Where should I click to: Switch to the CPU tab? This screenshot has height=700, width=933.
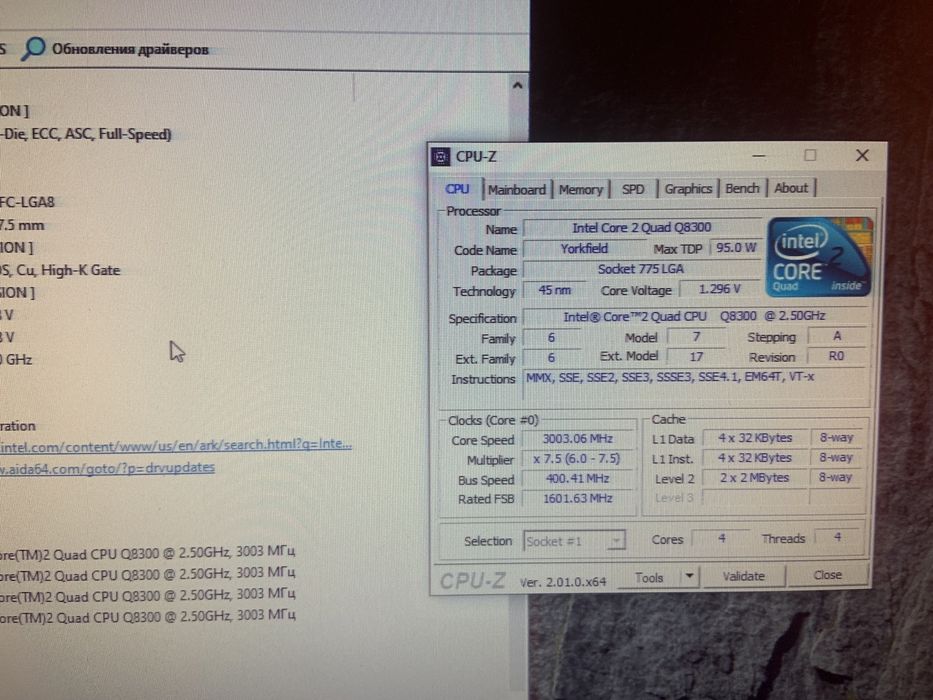[x=457, y=189]
